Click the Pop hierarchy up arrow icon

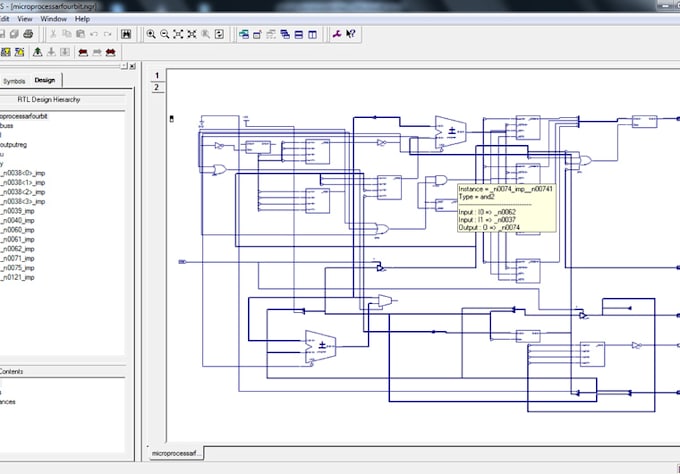point(38,52)
